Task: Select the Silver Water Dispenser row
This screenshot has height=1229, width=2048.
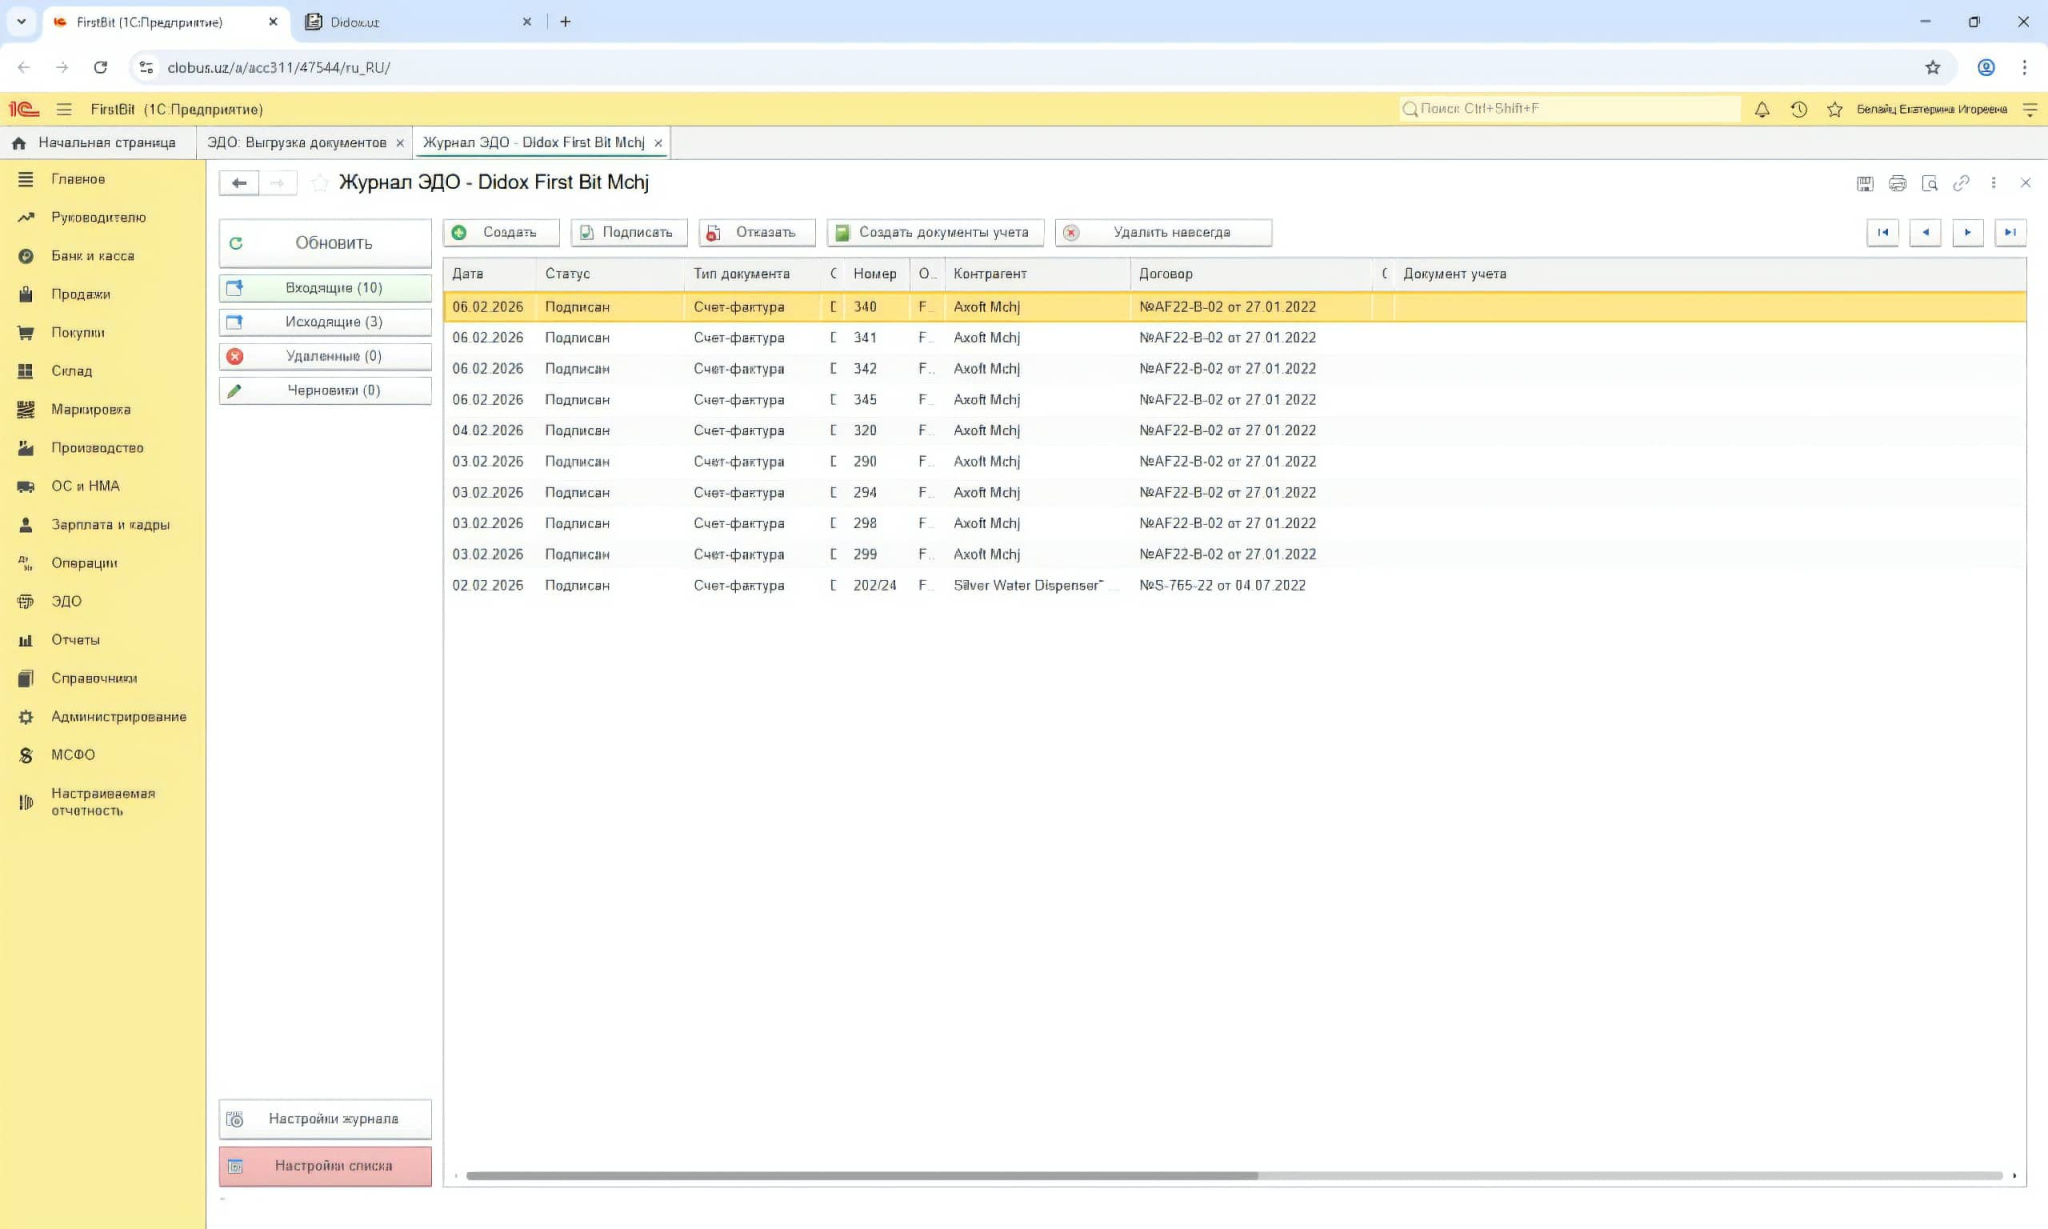Action: [1234, 586]
